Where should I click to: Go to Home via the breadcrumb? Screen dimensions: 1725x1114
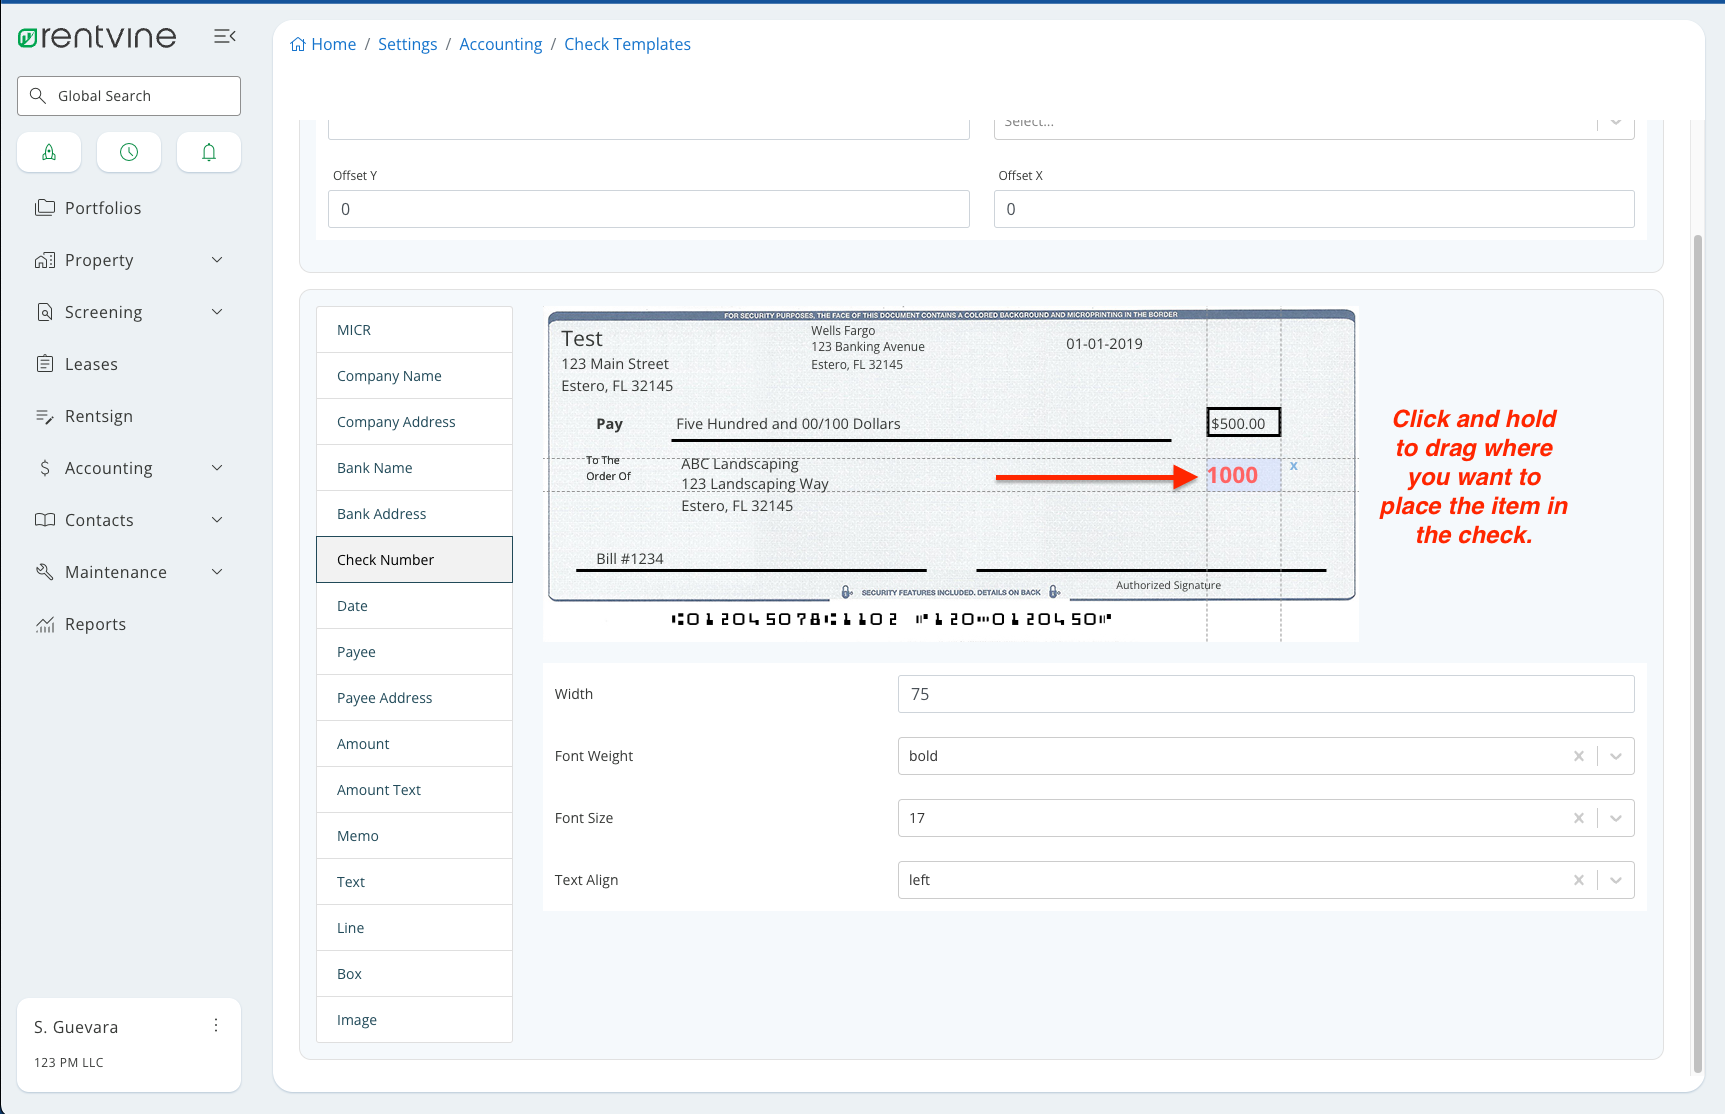point(332,44)
